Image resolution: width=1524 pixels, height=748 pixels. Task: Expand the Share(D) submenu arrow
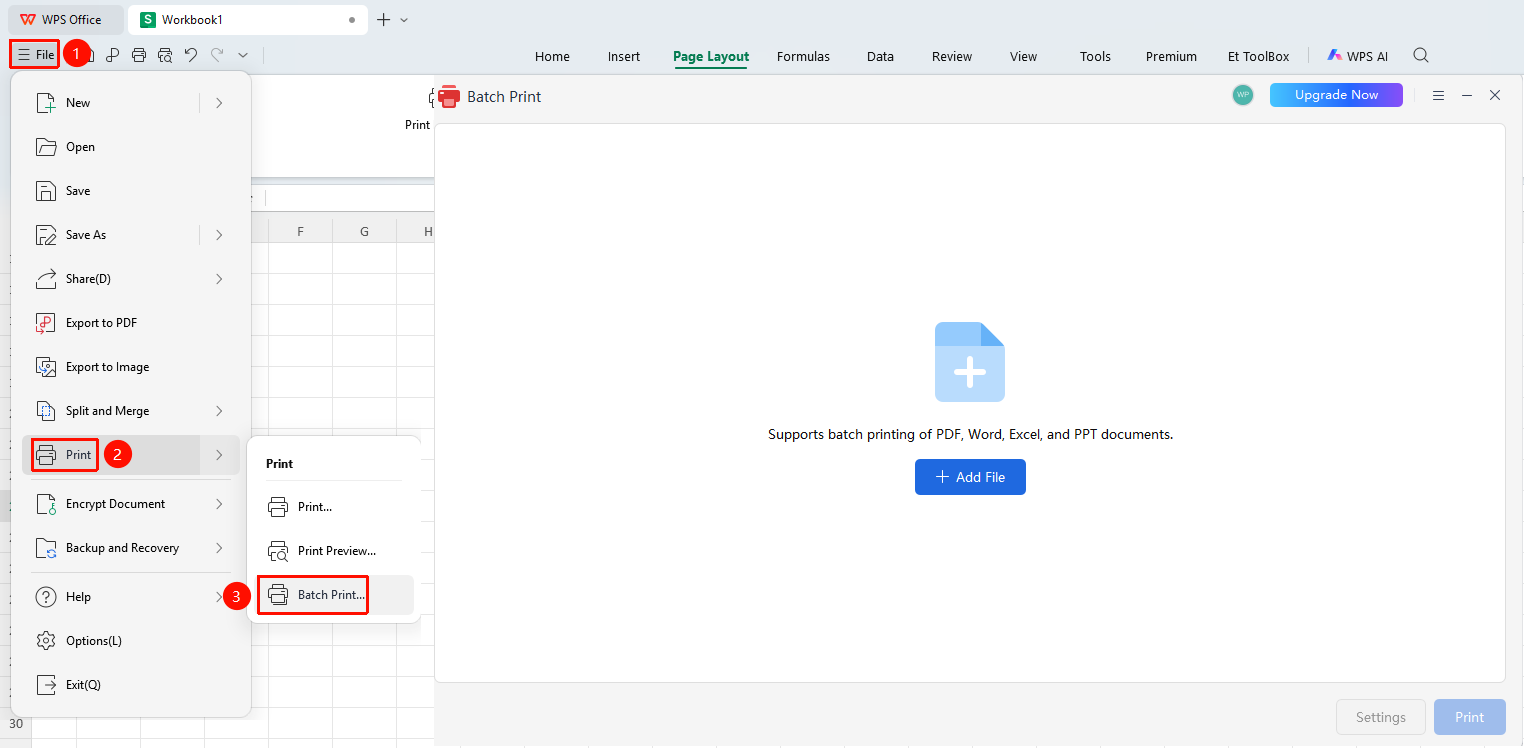[x=219, y=279]
